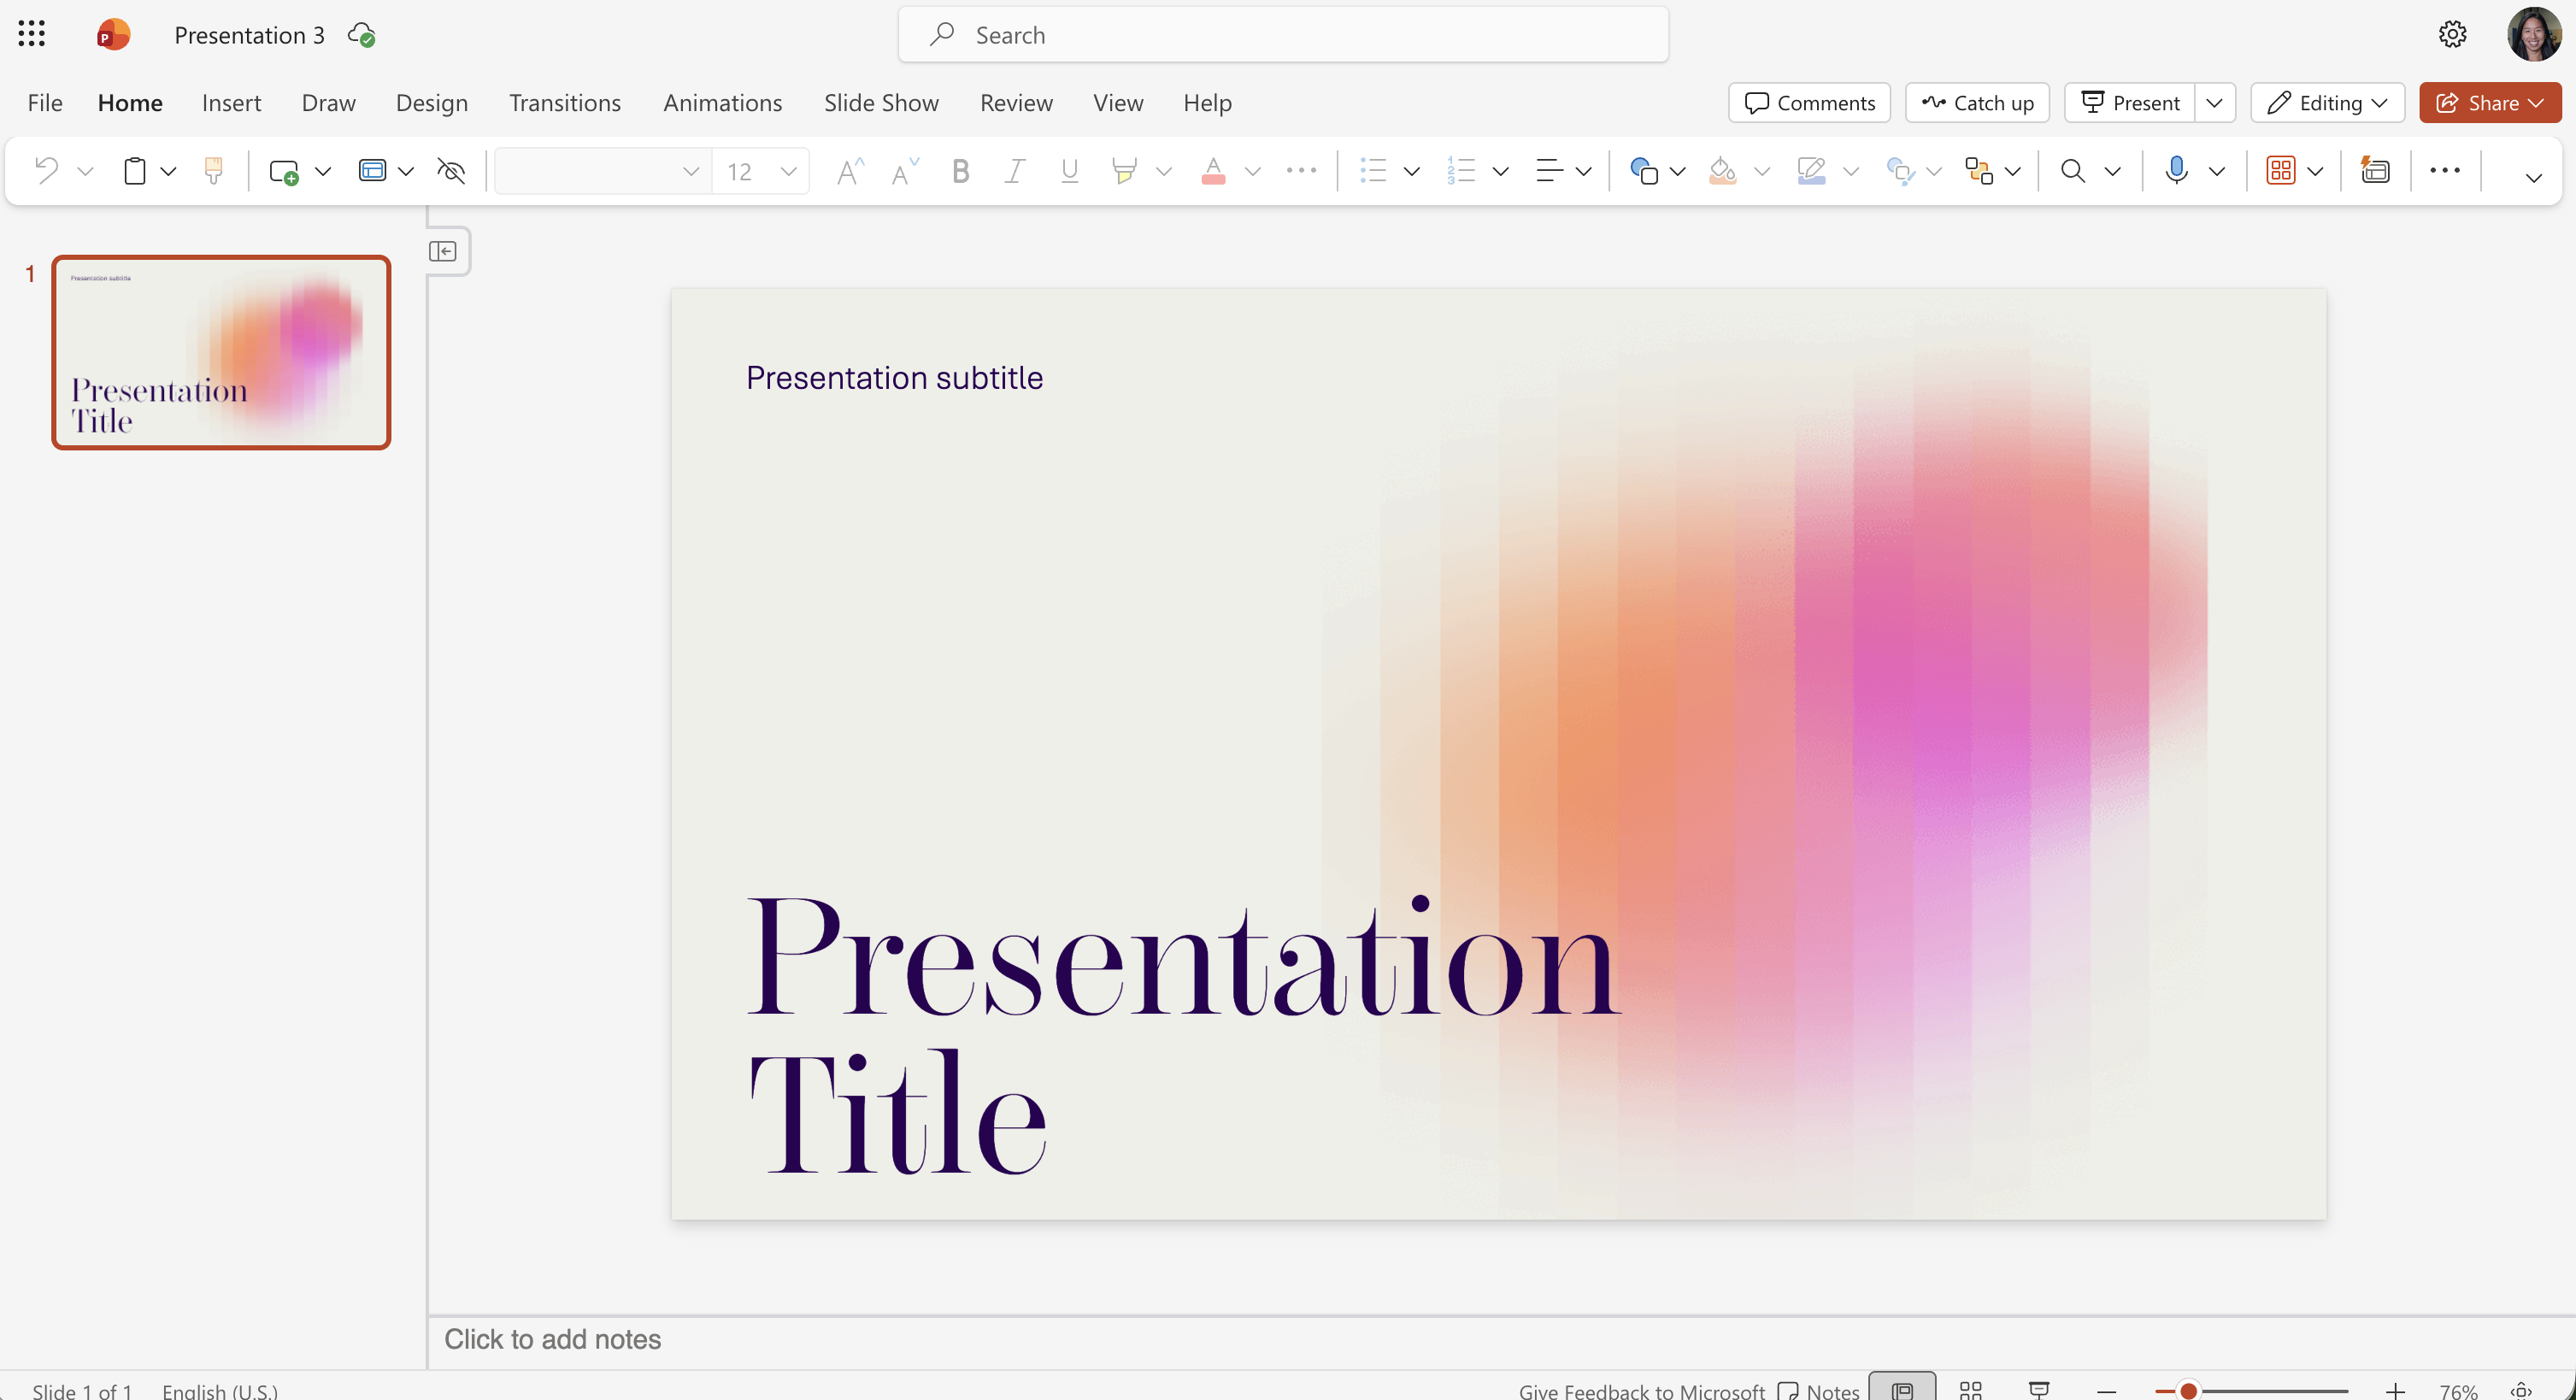
Task: Open the Comments pane
Action: [x=1809, y=103]
